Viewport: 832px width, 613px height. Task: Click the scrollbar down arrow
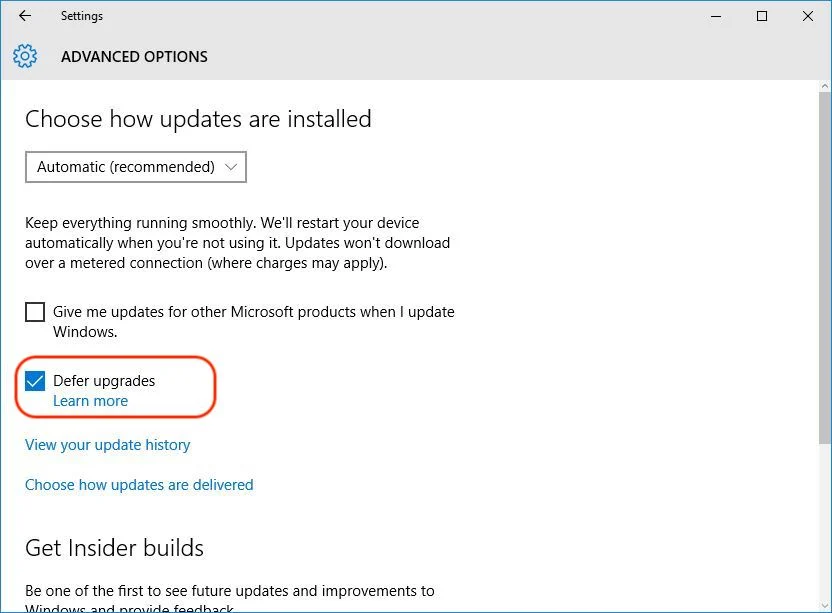tap(825, 606)
